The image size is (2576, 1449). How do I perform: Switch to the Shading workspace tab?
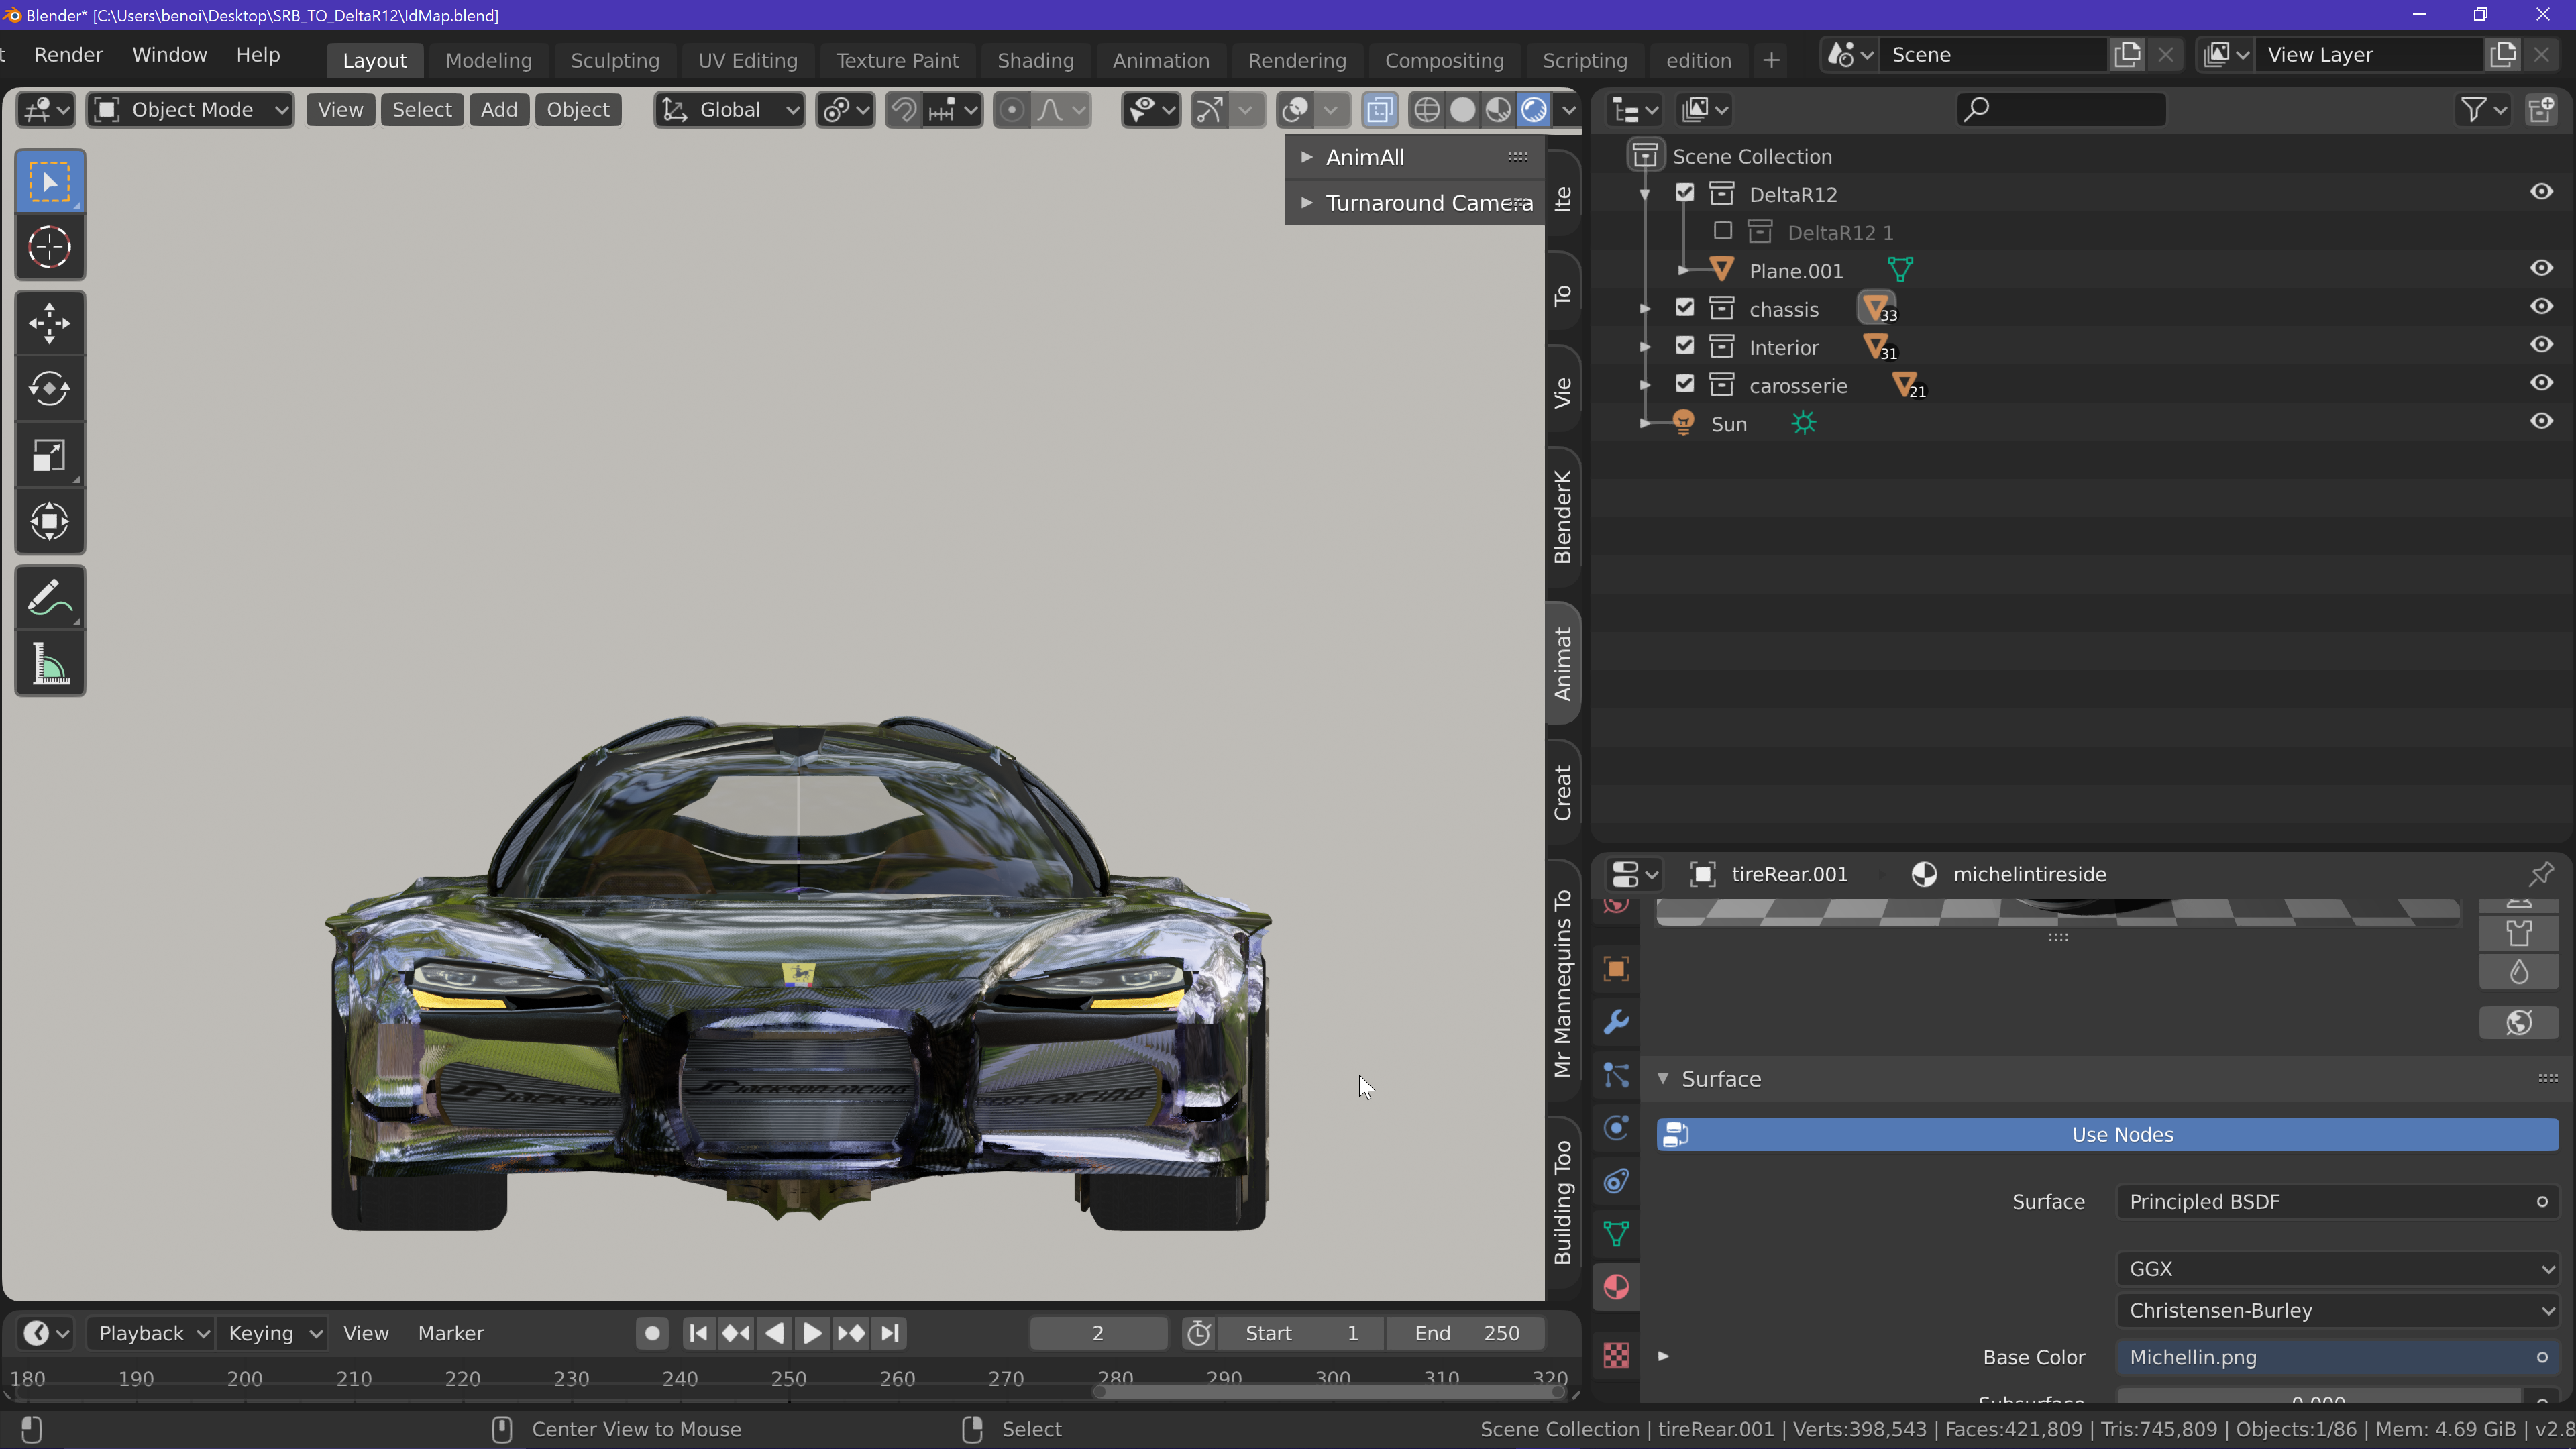(1035, 60)
